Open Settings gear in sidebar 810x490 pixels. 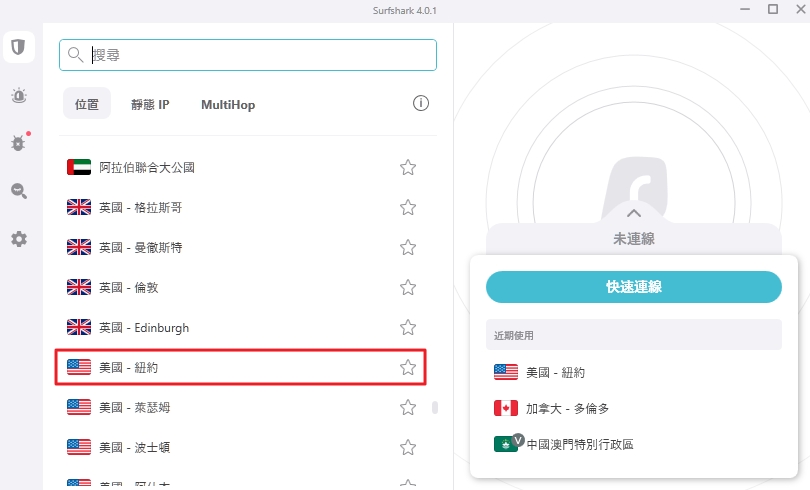pyautogui.click(x=19, y=239)
